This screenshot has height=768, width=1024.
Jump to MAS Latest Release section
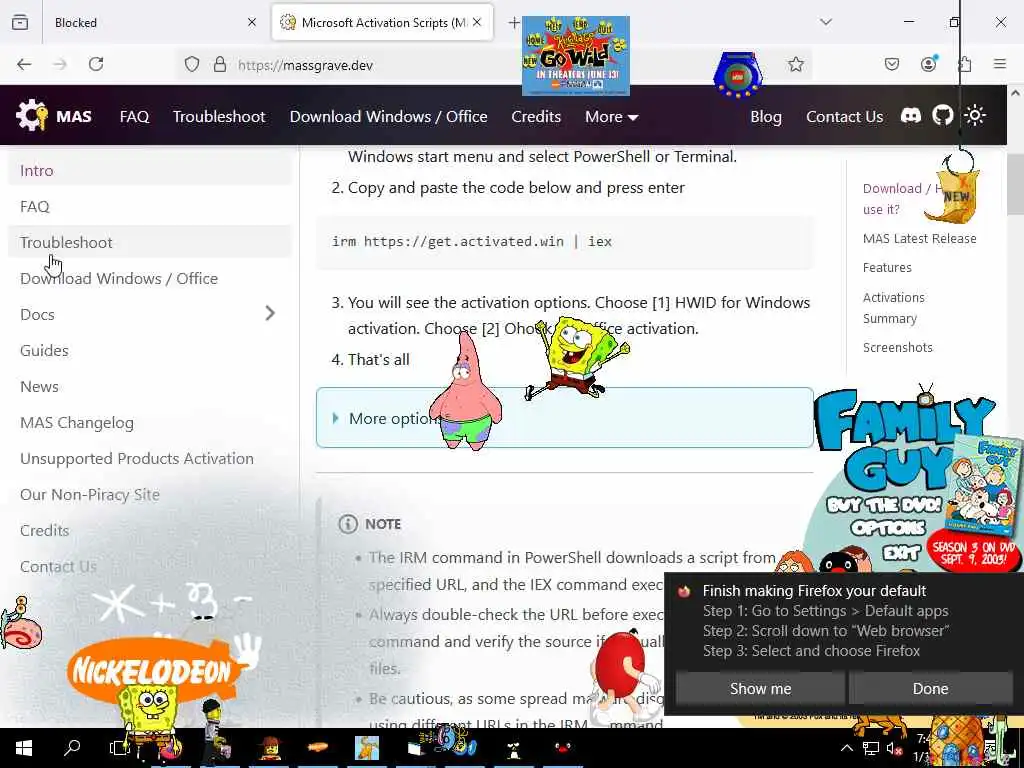coord(920,238)
